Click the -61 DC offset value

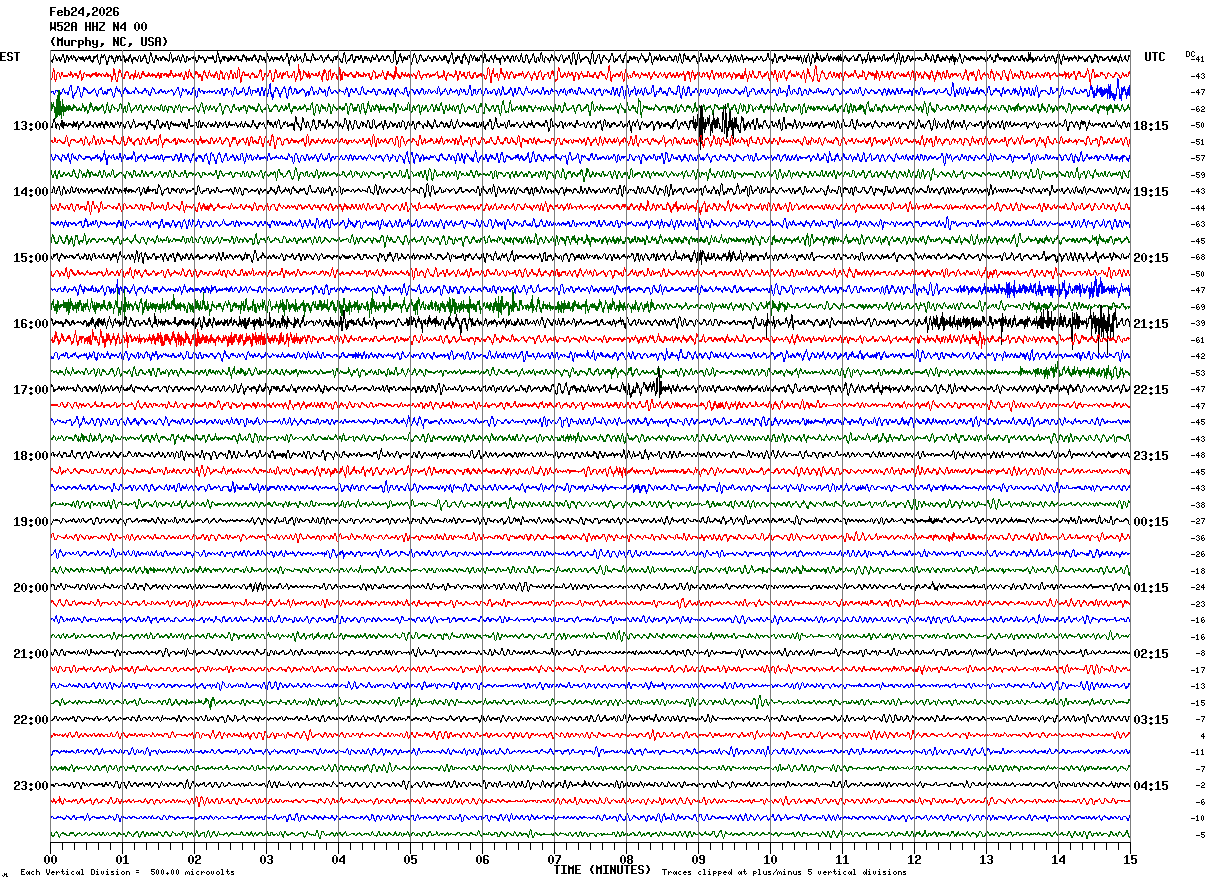click(x=1198, y=340)
